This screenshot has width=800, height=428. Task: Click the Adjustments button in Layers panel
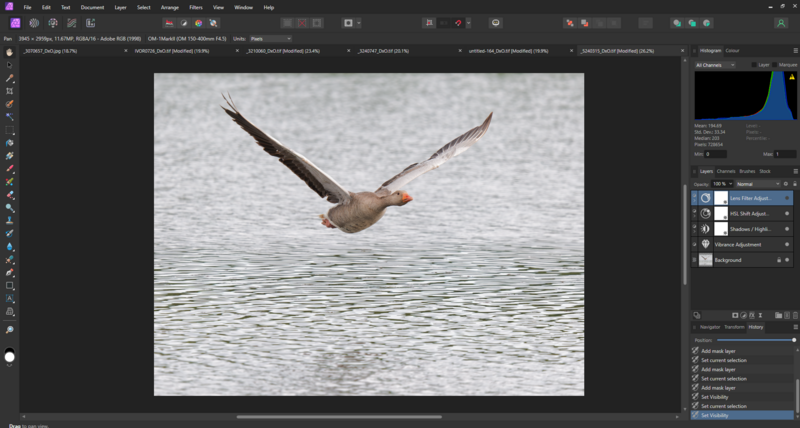coord(743,316)
